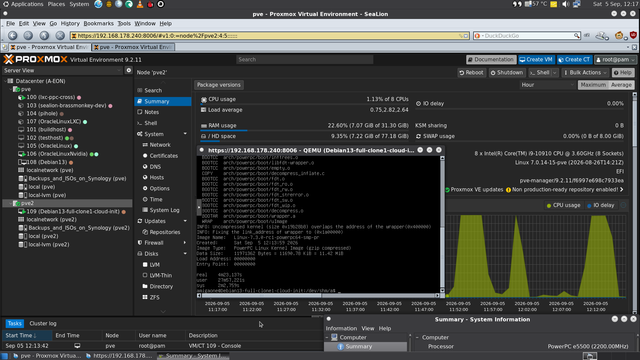The image size is (640, 360).
Task: Open server view settings gear icon
Action: [129, 70]
